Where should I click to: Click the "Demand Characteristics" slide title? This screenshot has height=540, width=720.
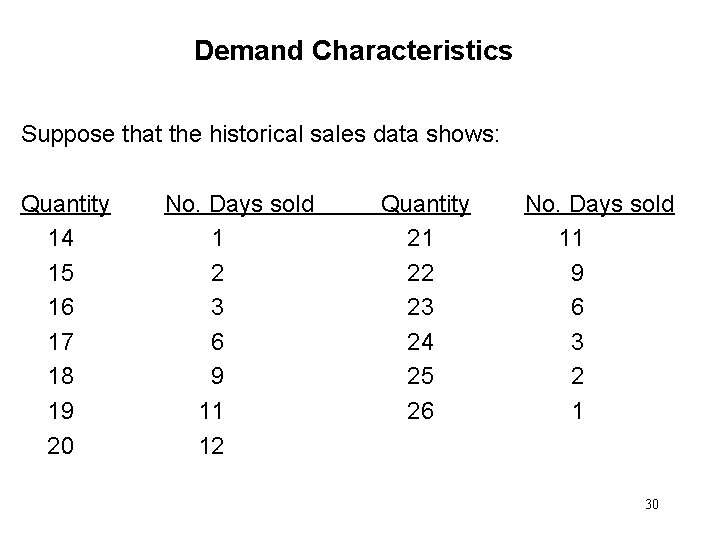(x=353, y=50)
